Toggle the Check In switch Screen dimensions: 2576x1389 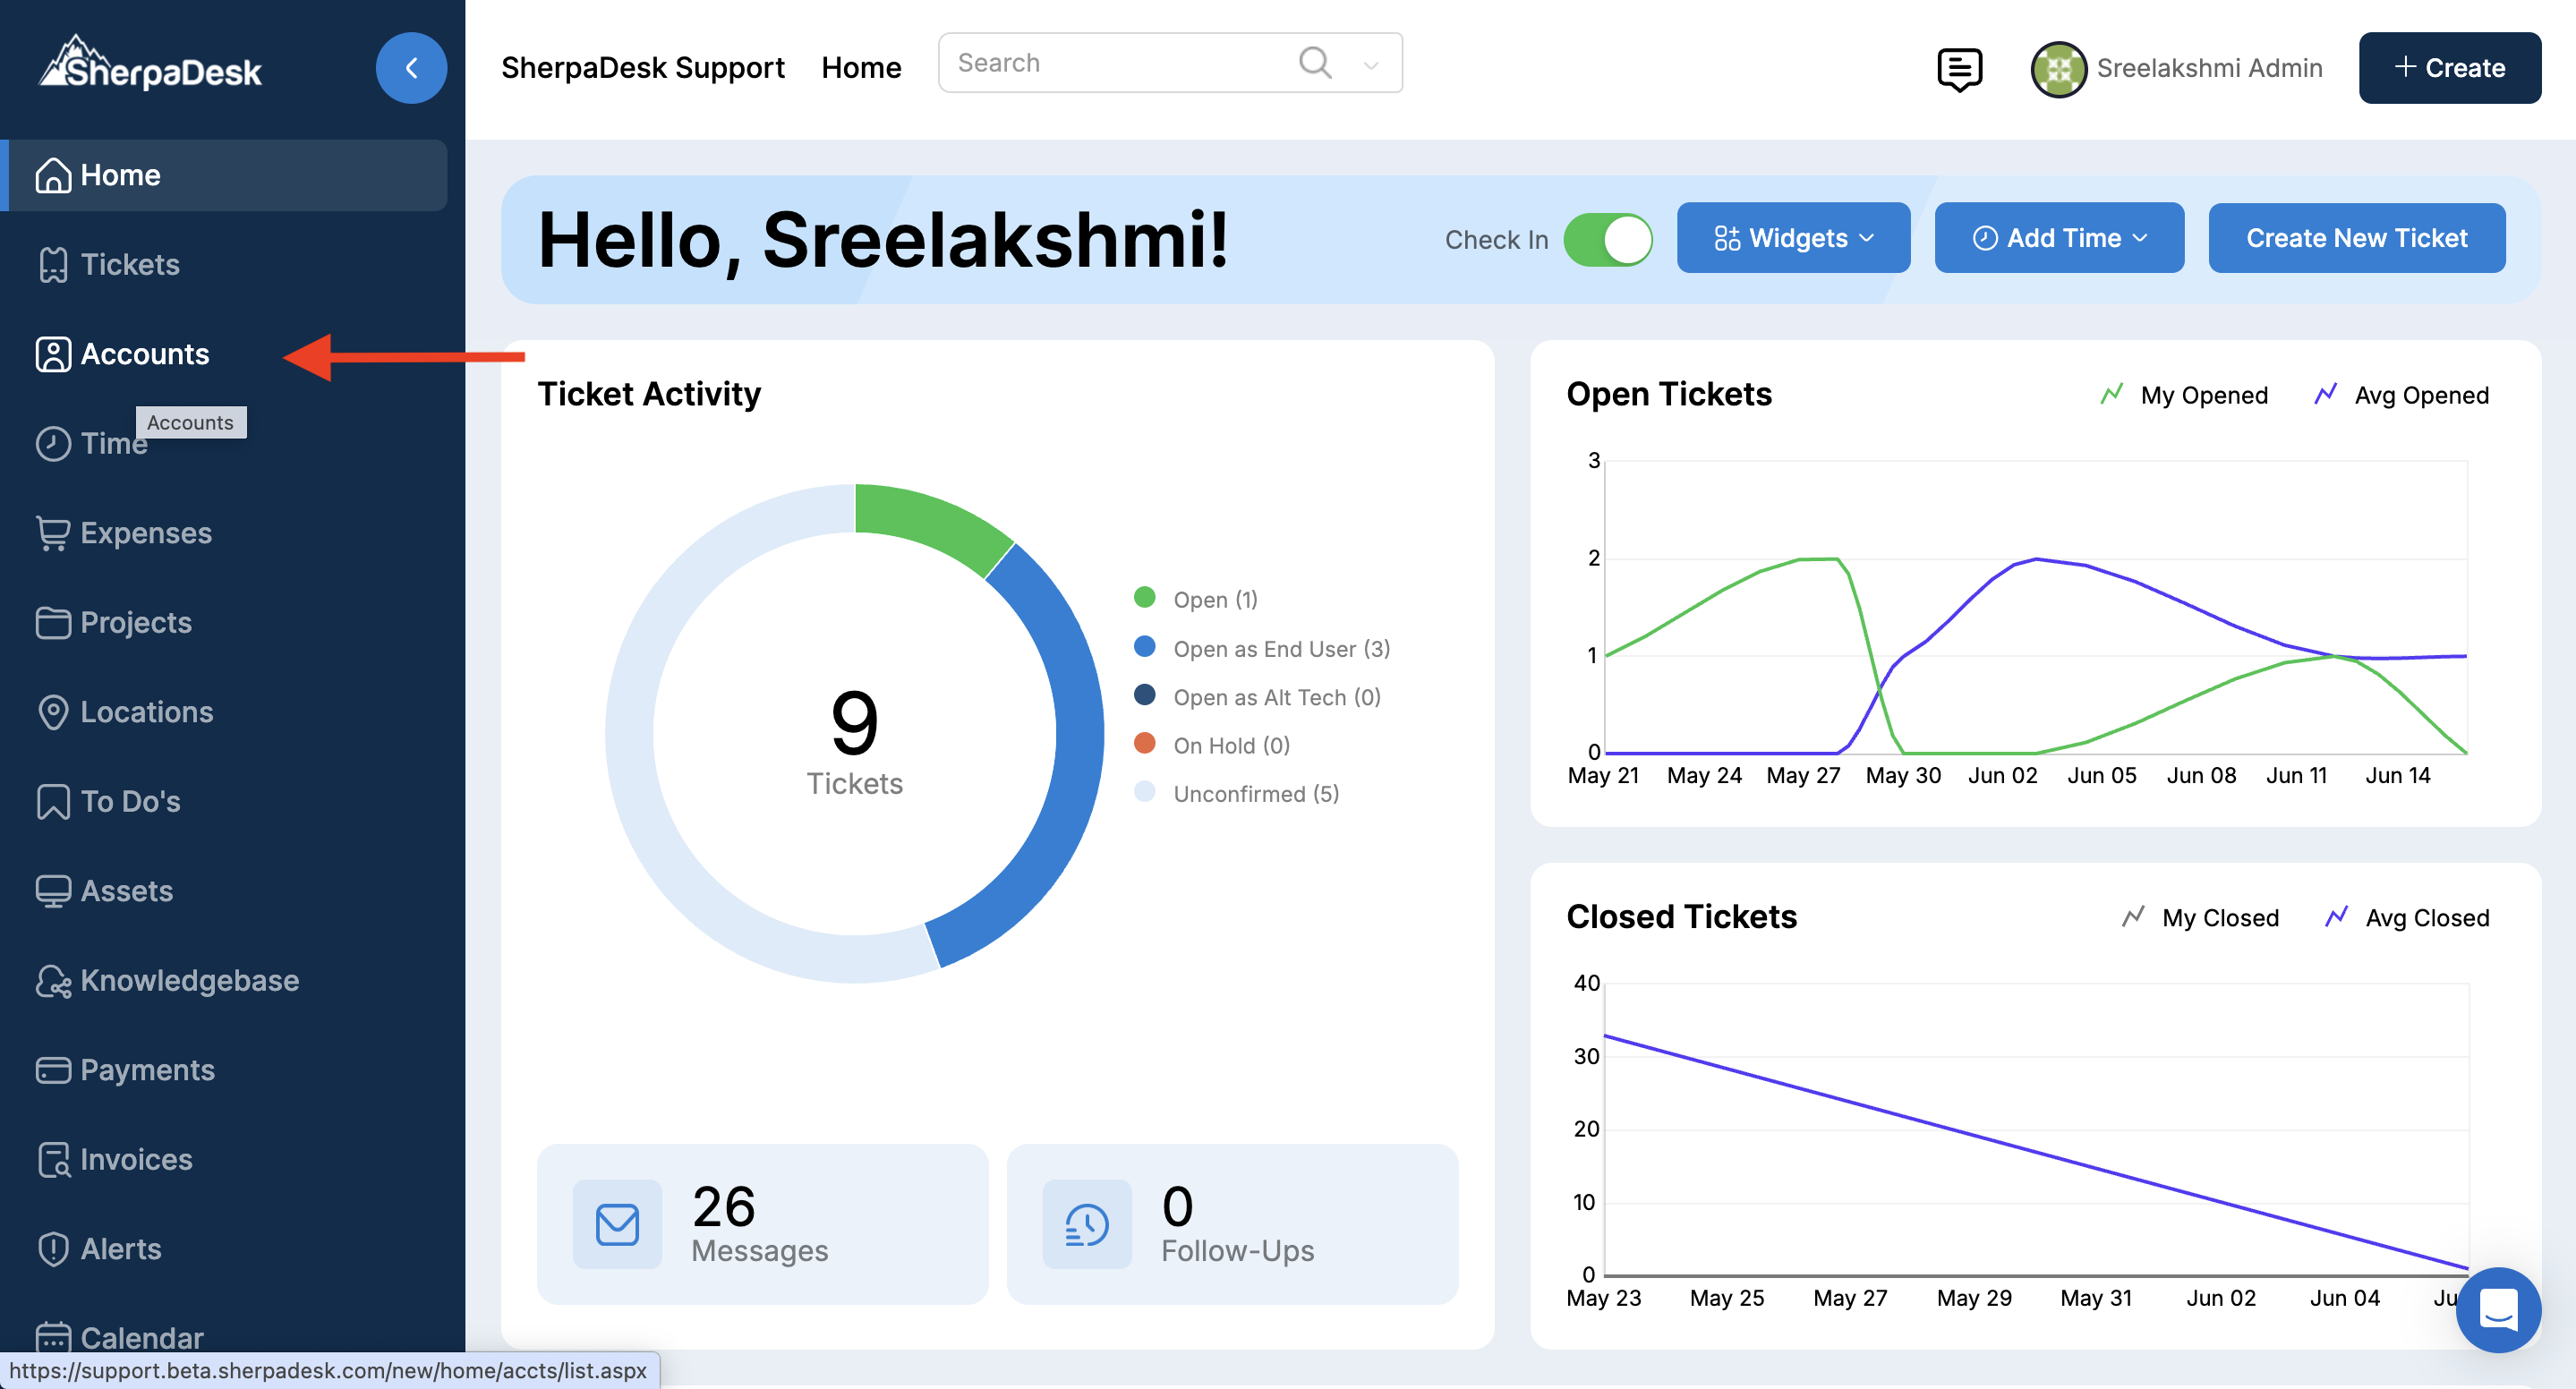coord(1607,239)
